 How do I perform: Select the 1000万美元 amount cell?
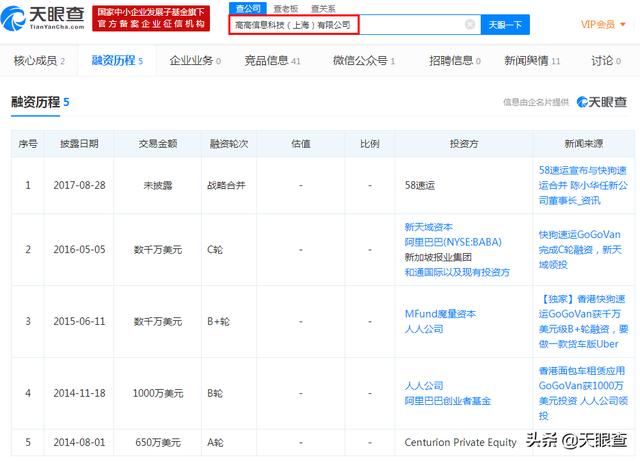coord(158,393)
